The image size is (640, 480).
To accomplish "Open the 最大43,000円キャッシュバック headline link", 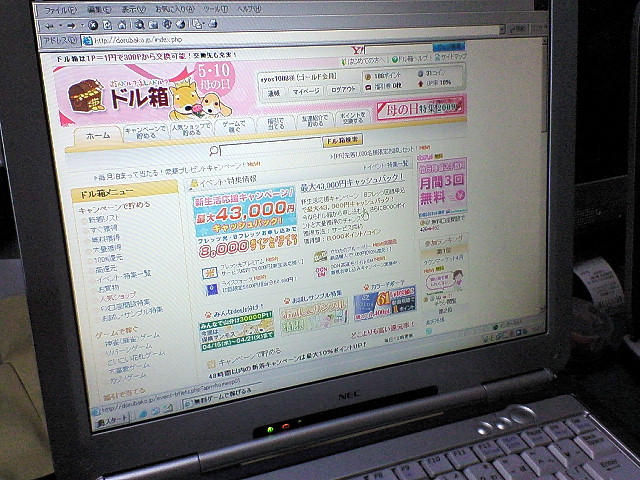I will [352, 182].
